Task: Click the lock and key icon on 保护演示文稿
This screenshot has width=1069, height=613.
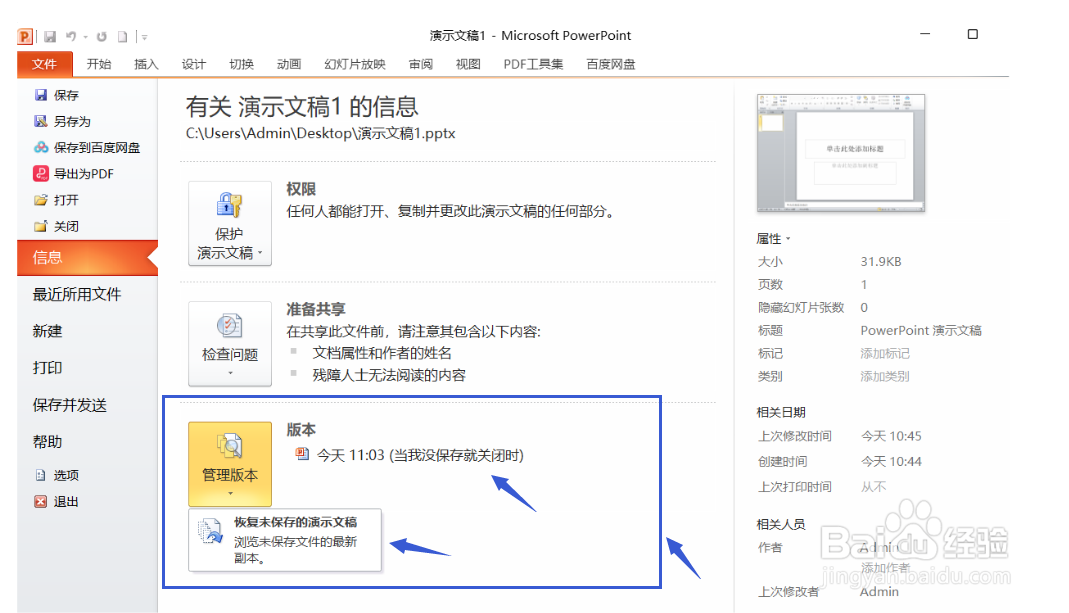Action: [x=230, y=205]
